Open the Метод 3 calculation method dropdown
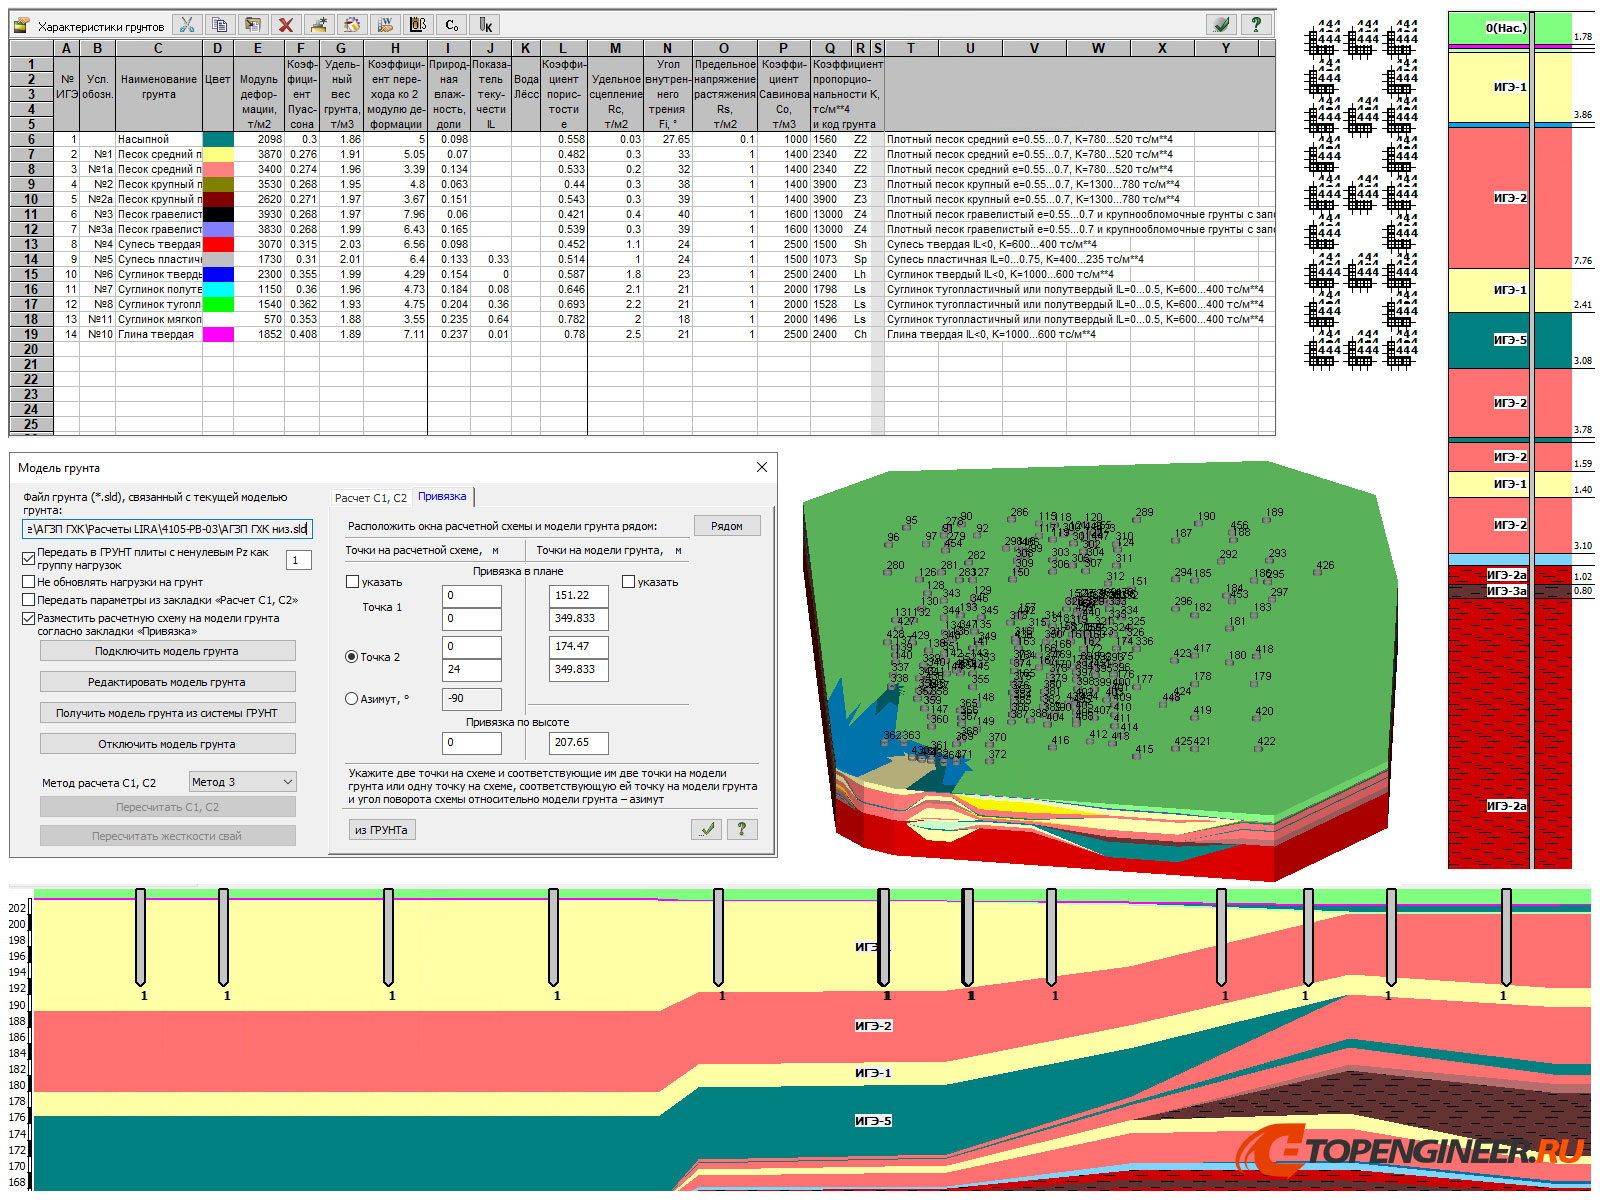1600x1200 pixels. 242,782
